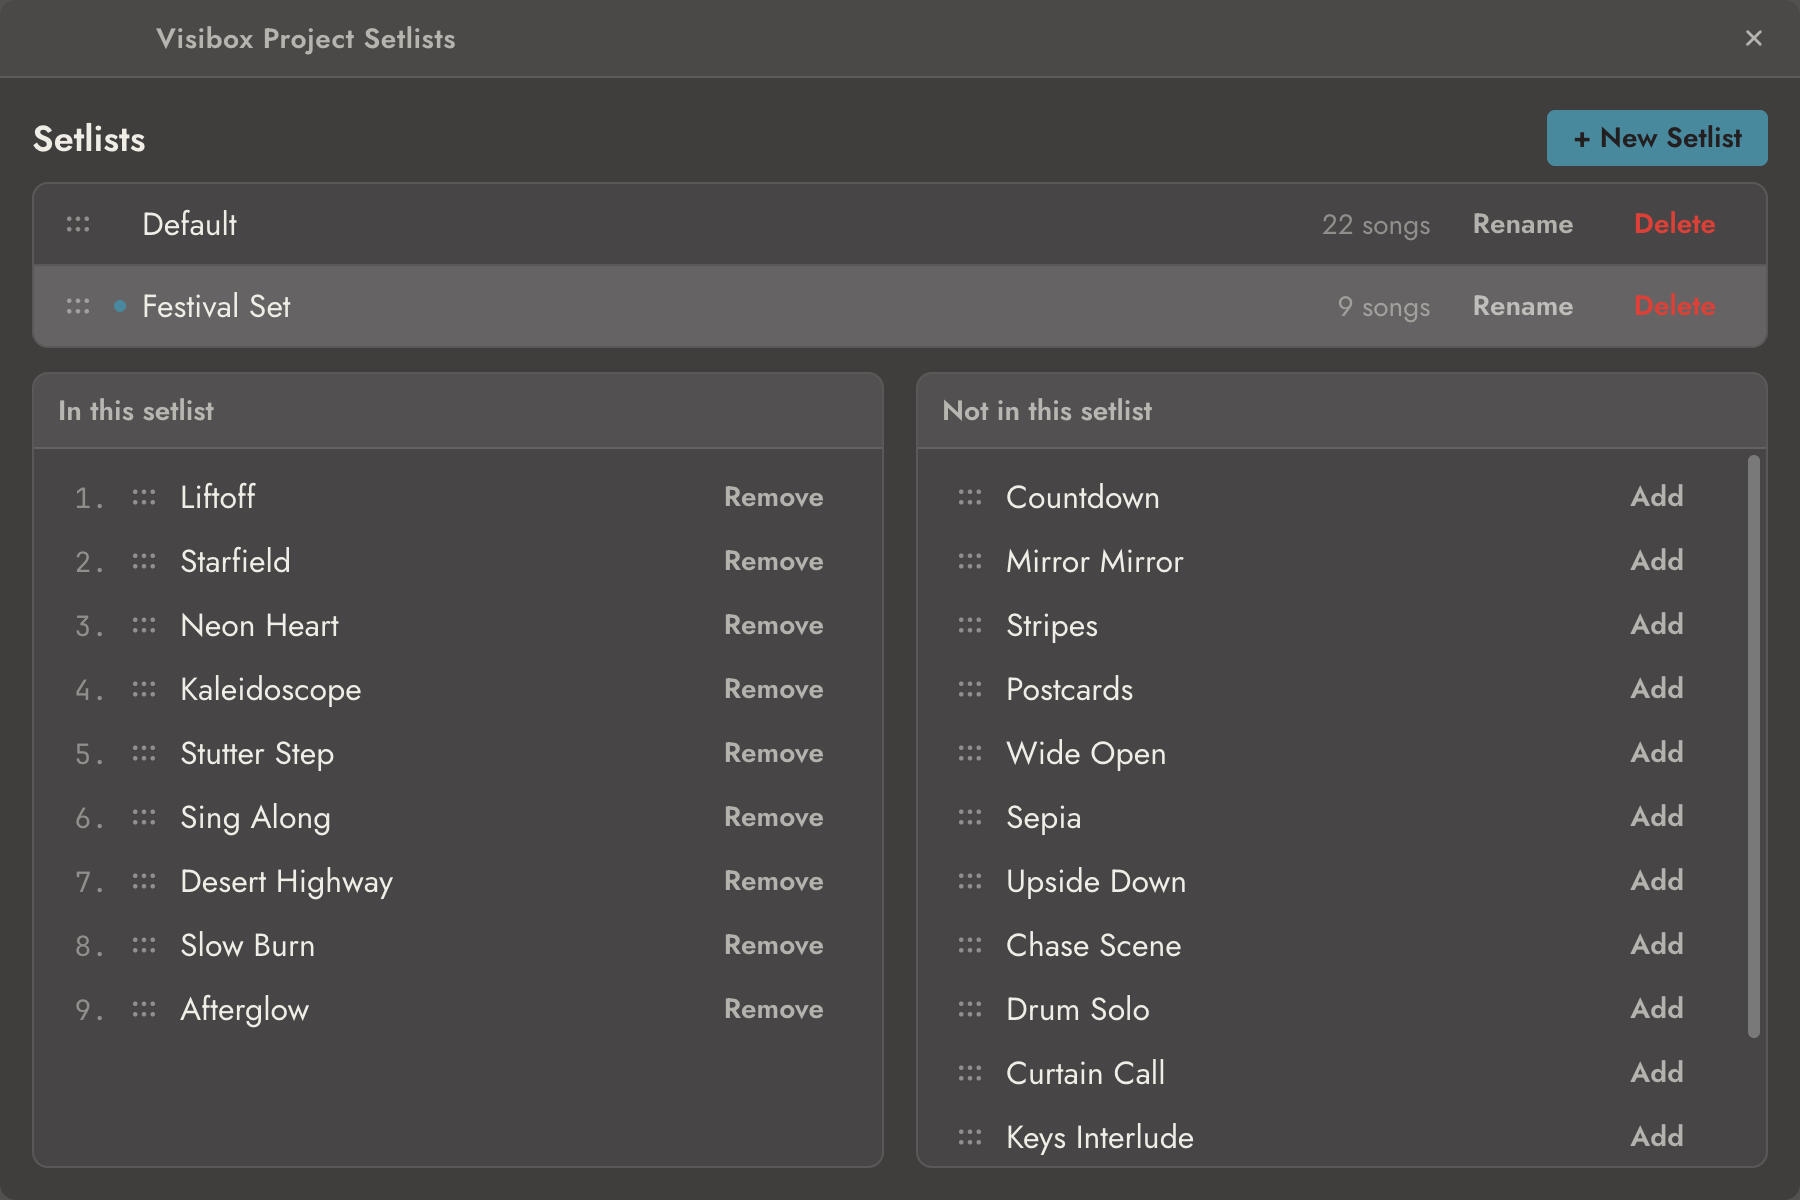Add Upside Down to the setlist

pos(1657,881)
